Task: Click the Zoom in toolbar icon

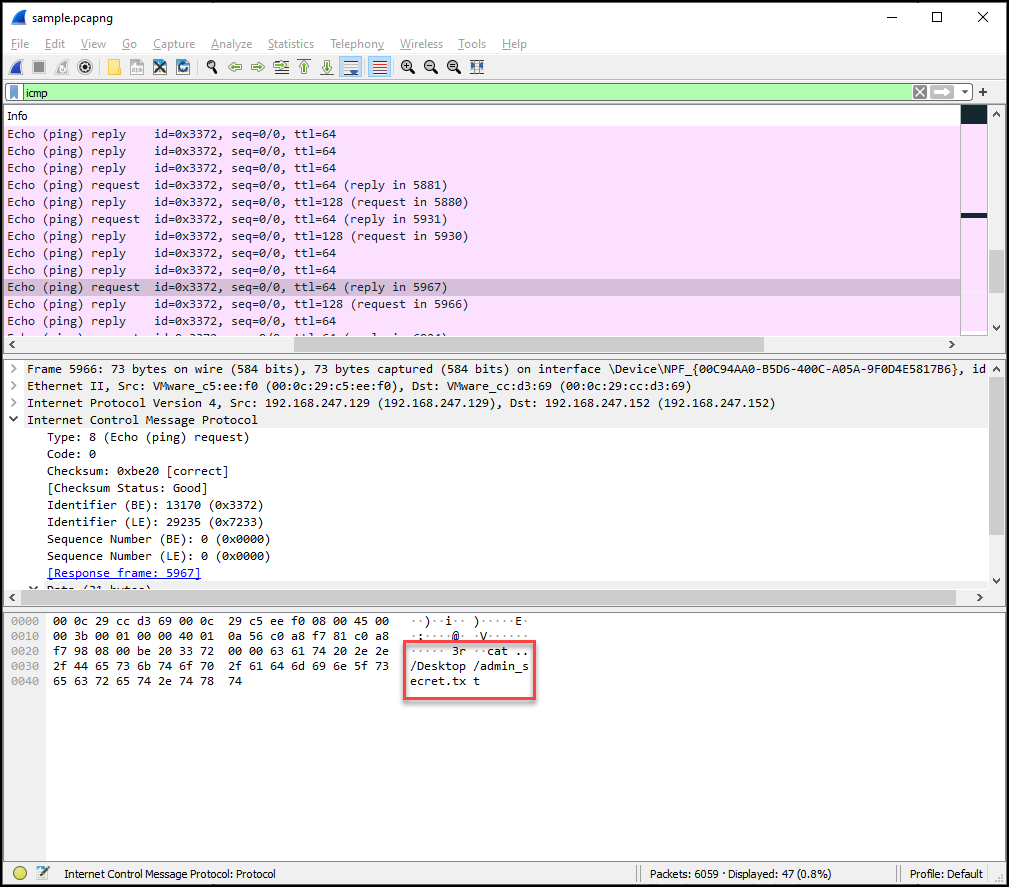Action: point(408,67)
